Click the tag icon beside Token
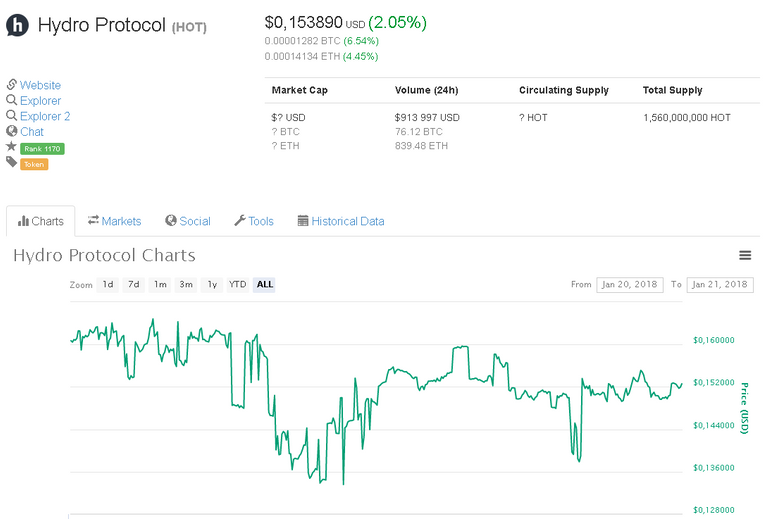768x519 pixels. pos(12,162)
